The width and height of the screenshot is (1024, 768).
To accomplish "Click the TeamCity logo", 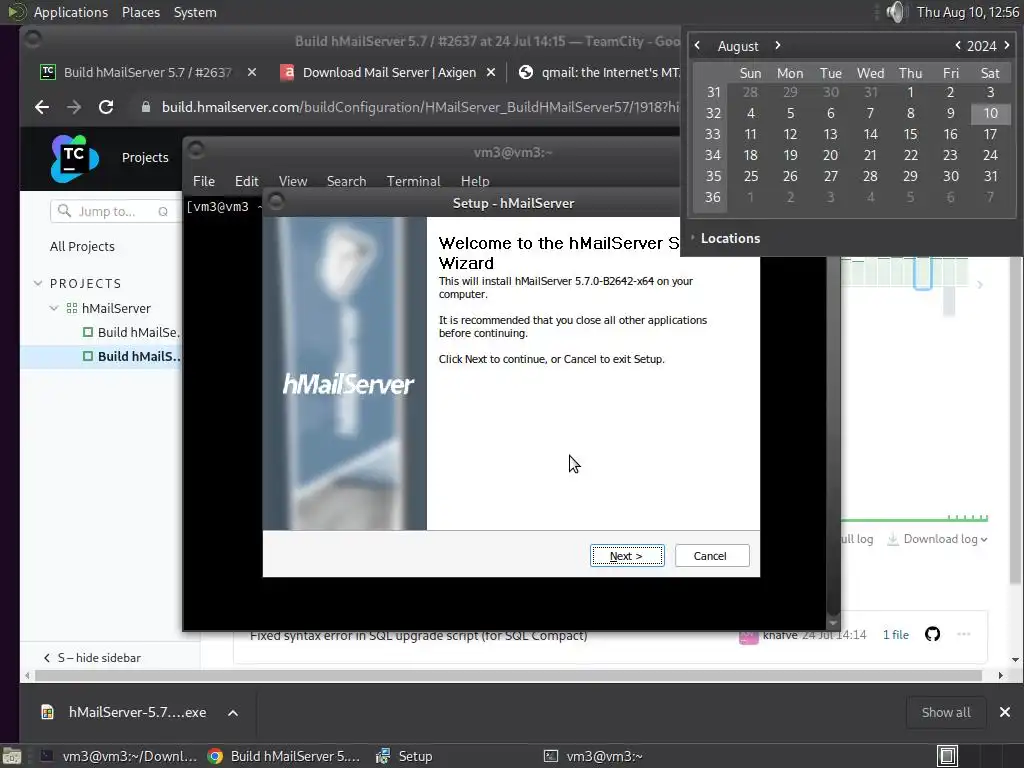I will click(x=74, y=158).
